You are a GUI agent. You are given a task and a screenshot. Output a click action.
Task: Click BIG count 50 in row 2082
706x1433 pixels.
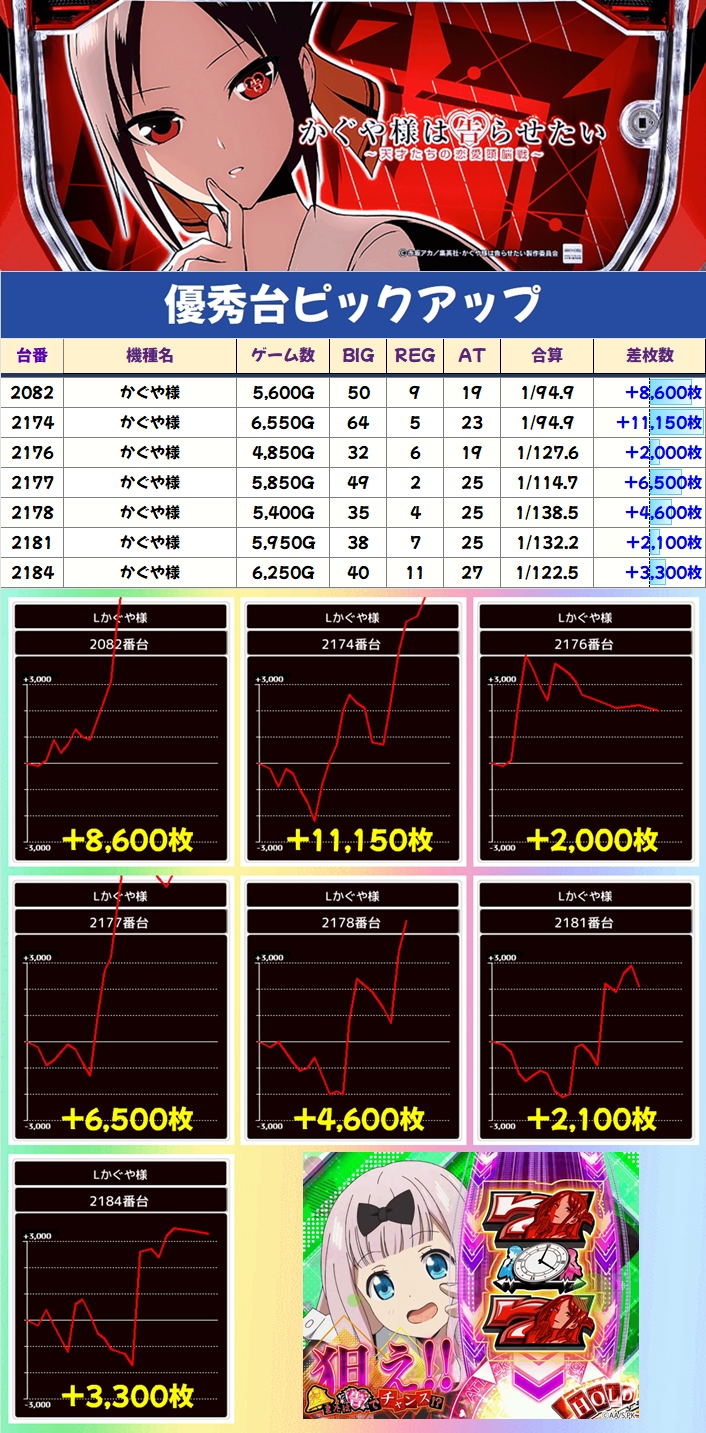point(358,393)
